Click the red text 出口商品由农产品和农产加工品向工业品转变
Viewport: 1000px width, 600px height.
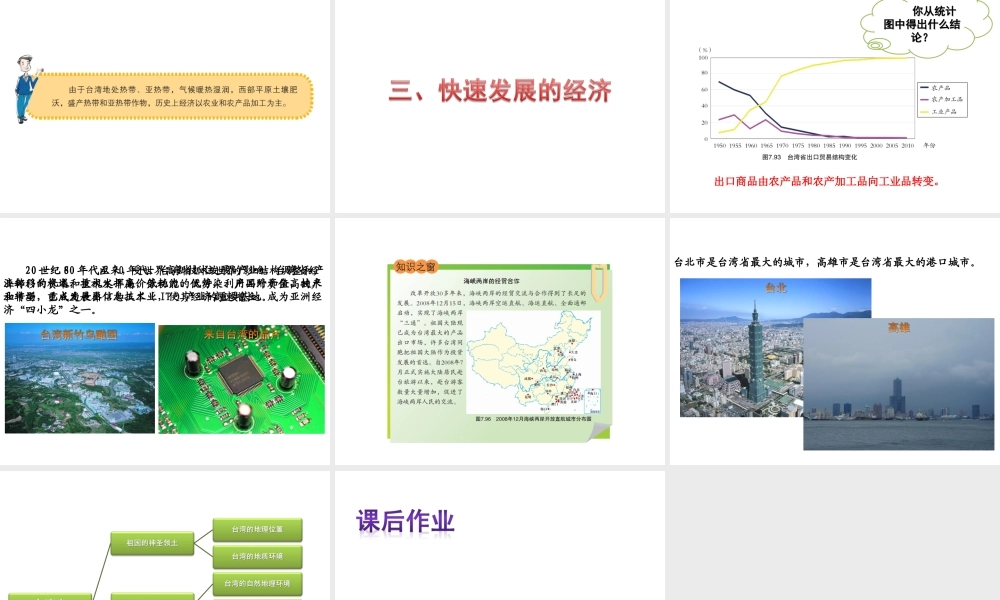[827, 181]
